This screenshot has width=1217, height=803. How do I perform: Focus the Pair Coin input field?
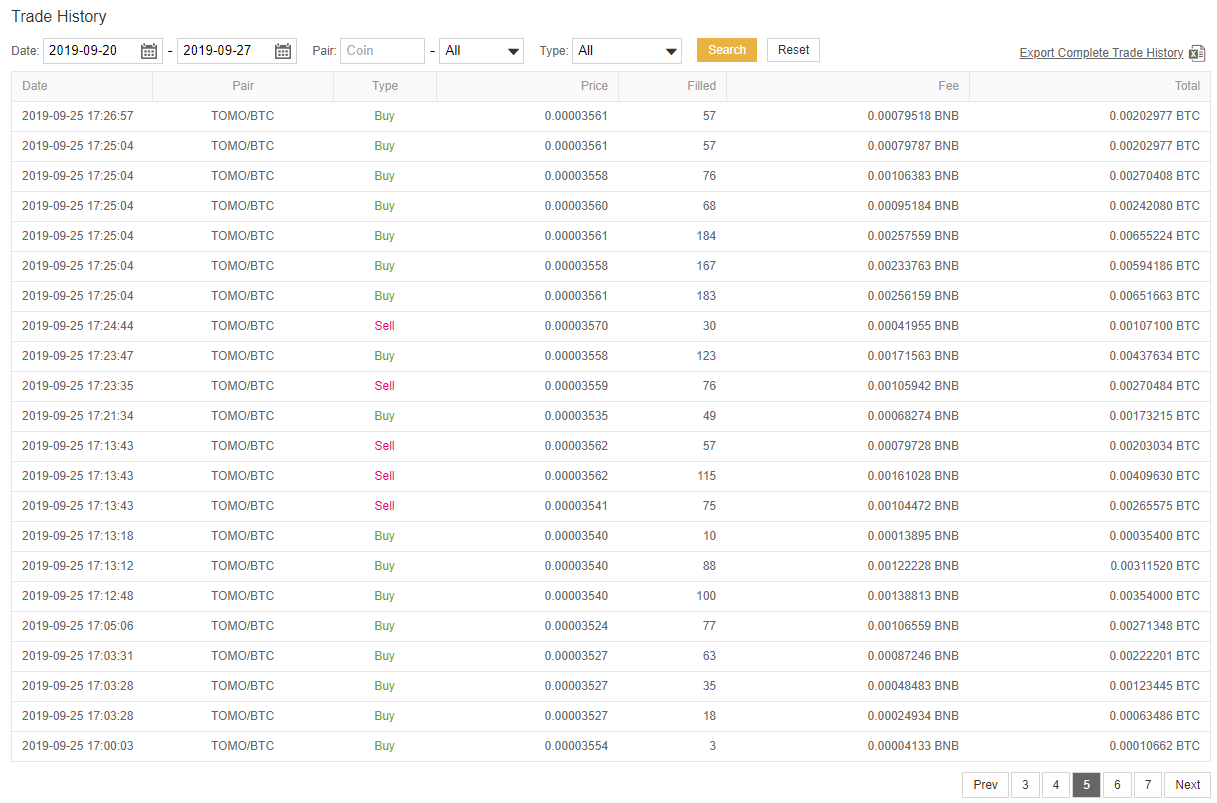(x=382, y=51)
